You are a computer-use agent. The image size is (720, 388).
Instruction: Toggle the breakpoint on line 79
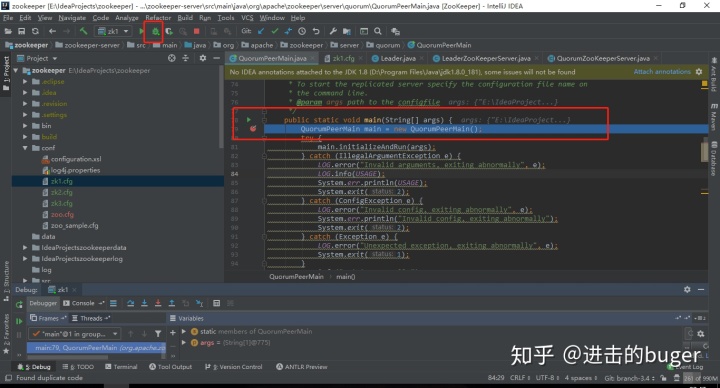click(x=253, y=129)
